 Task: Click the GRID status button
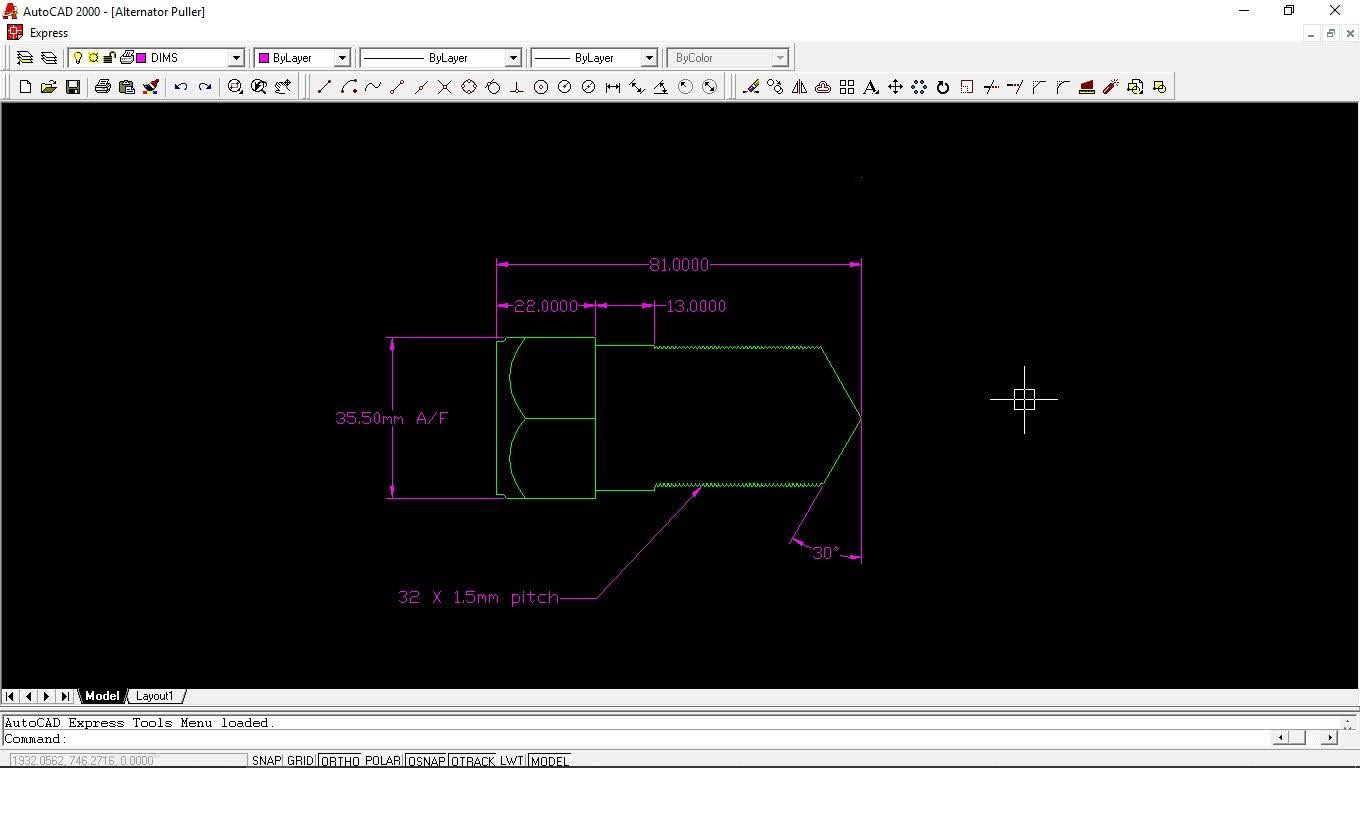click(x=300, y=761)
